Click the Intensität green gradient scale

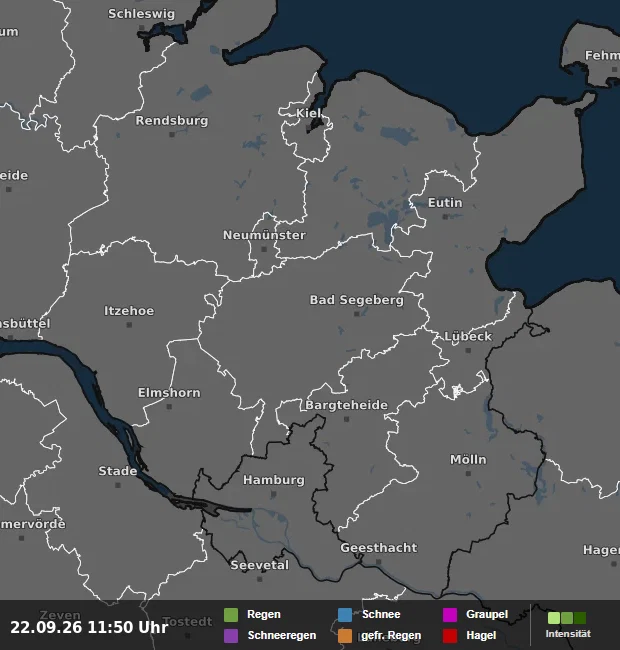point(567,618)
